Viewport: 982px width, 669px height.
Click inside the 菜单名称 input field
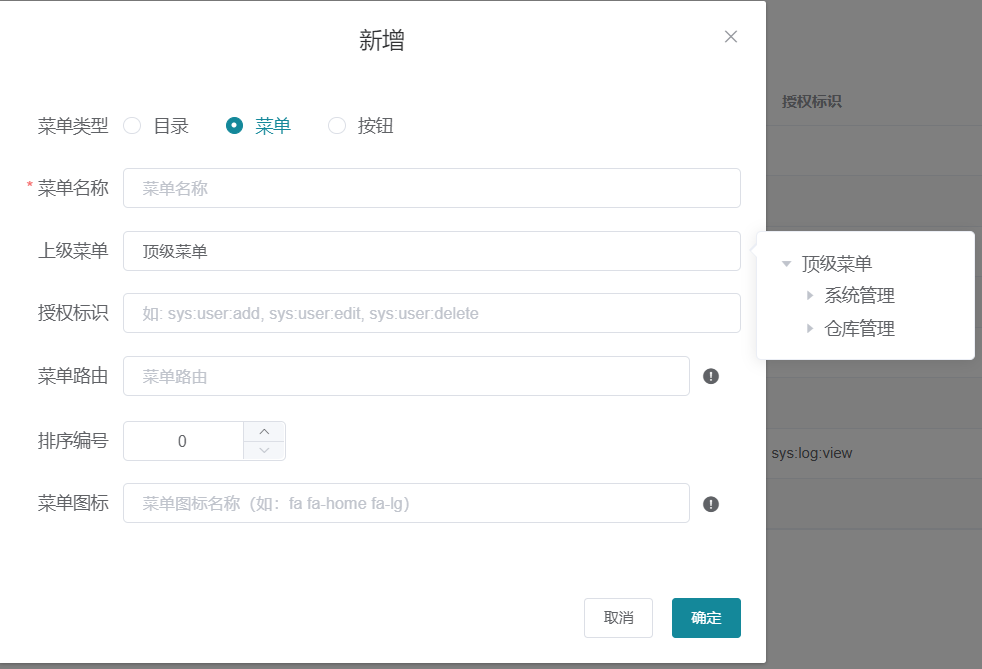[430, 187]
